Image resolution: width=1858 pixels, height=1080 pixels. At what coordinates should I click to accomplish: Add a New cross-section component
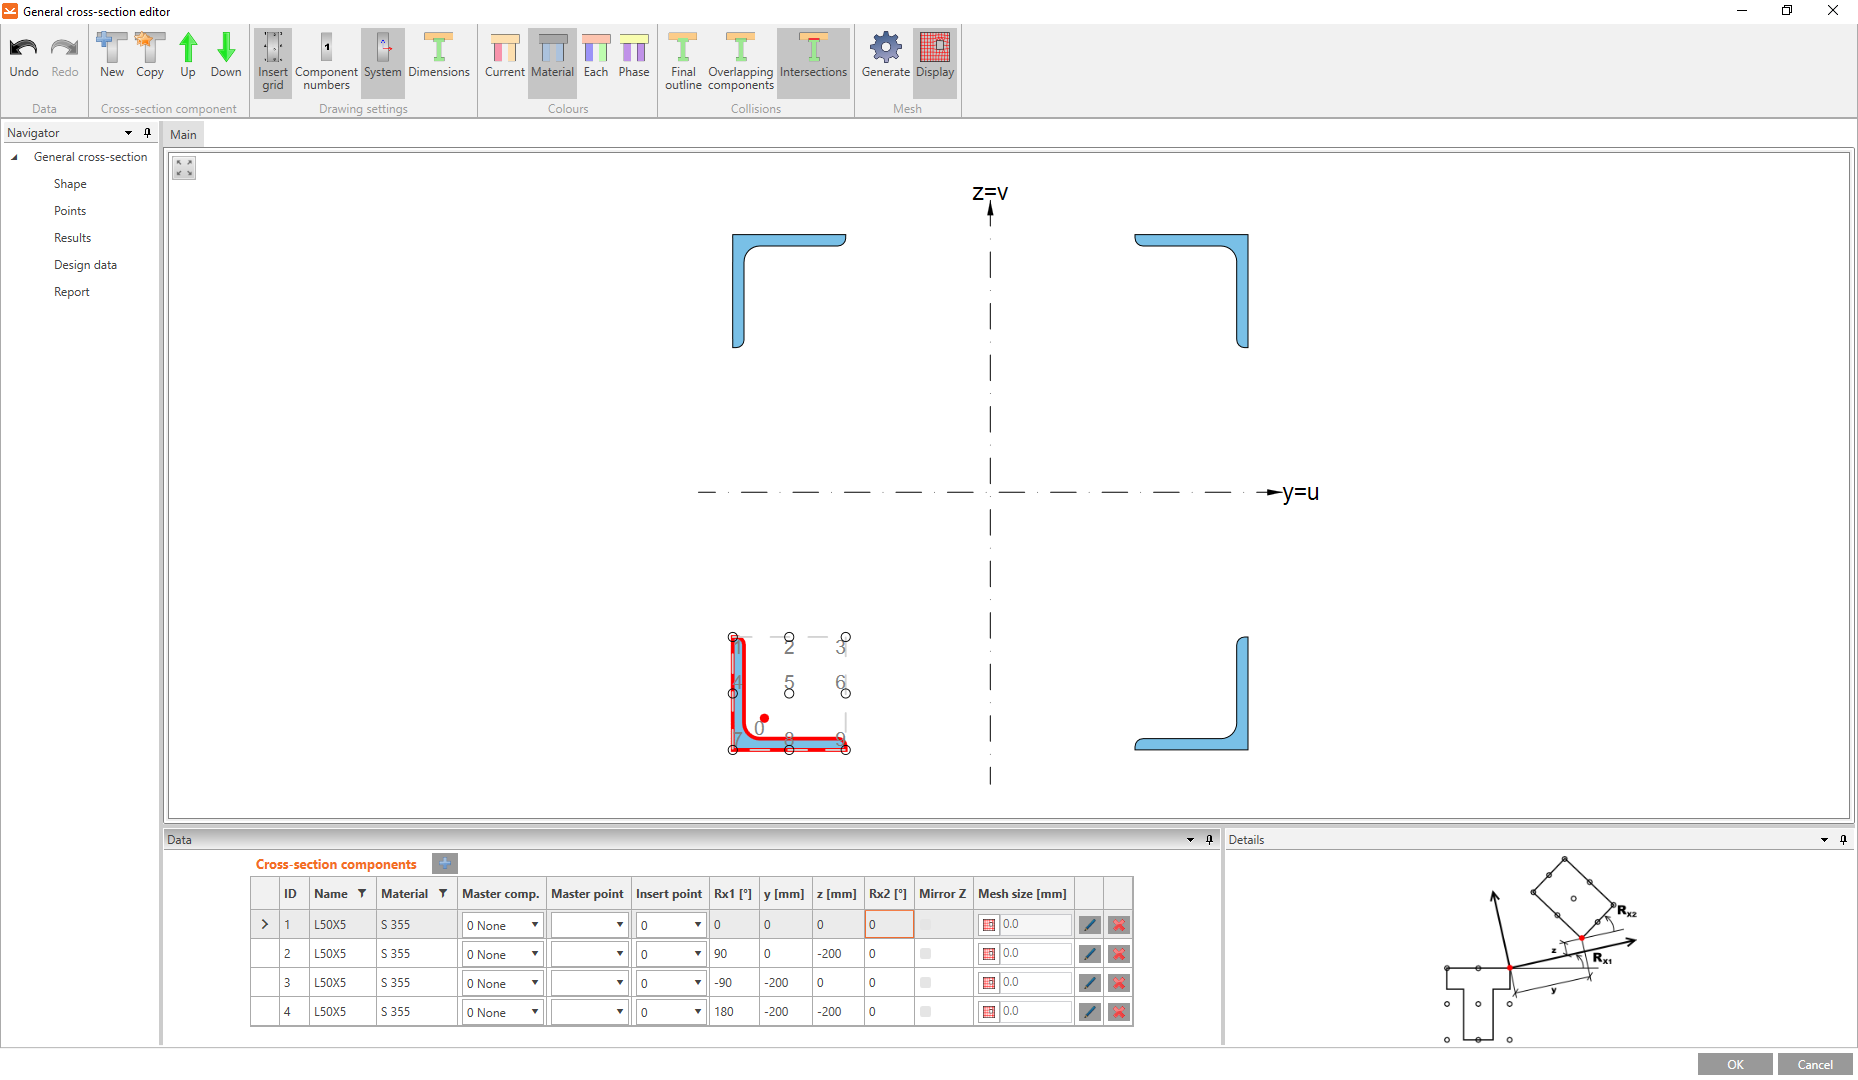[x=112, y=56]
